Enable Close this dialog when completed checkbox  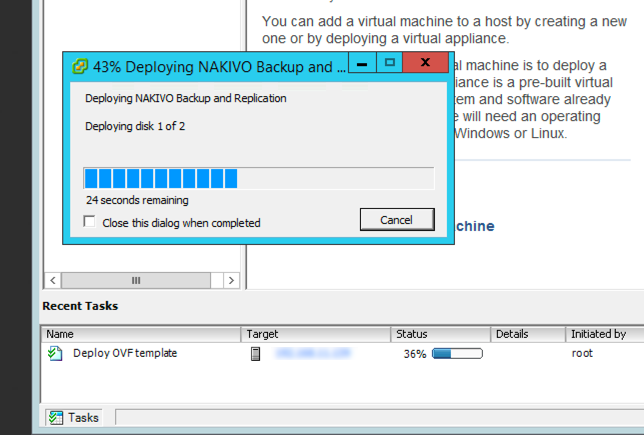point(89,221)
